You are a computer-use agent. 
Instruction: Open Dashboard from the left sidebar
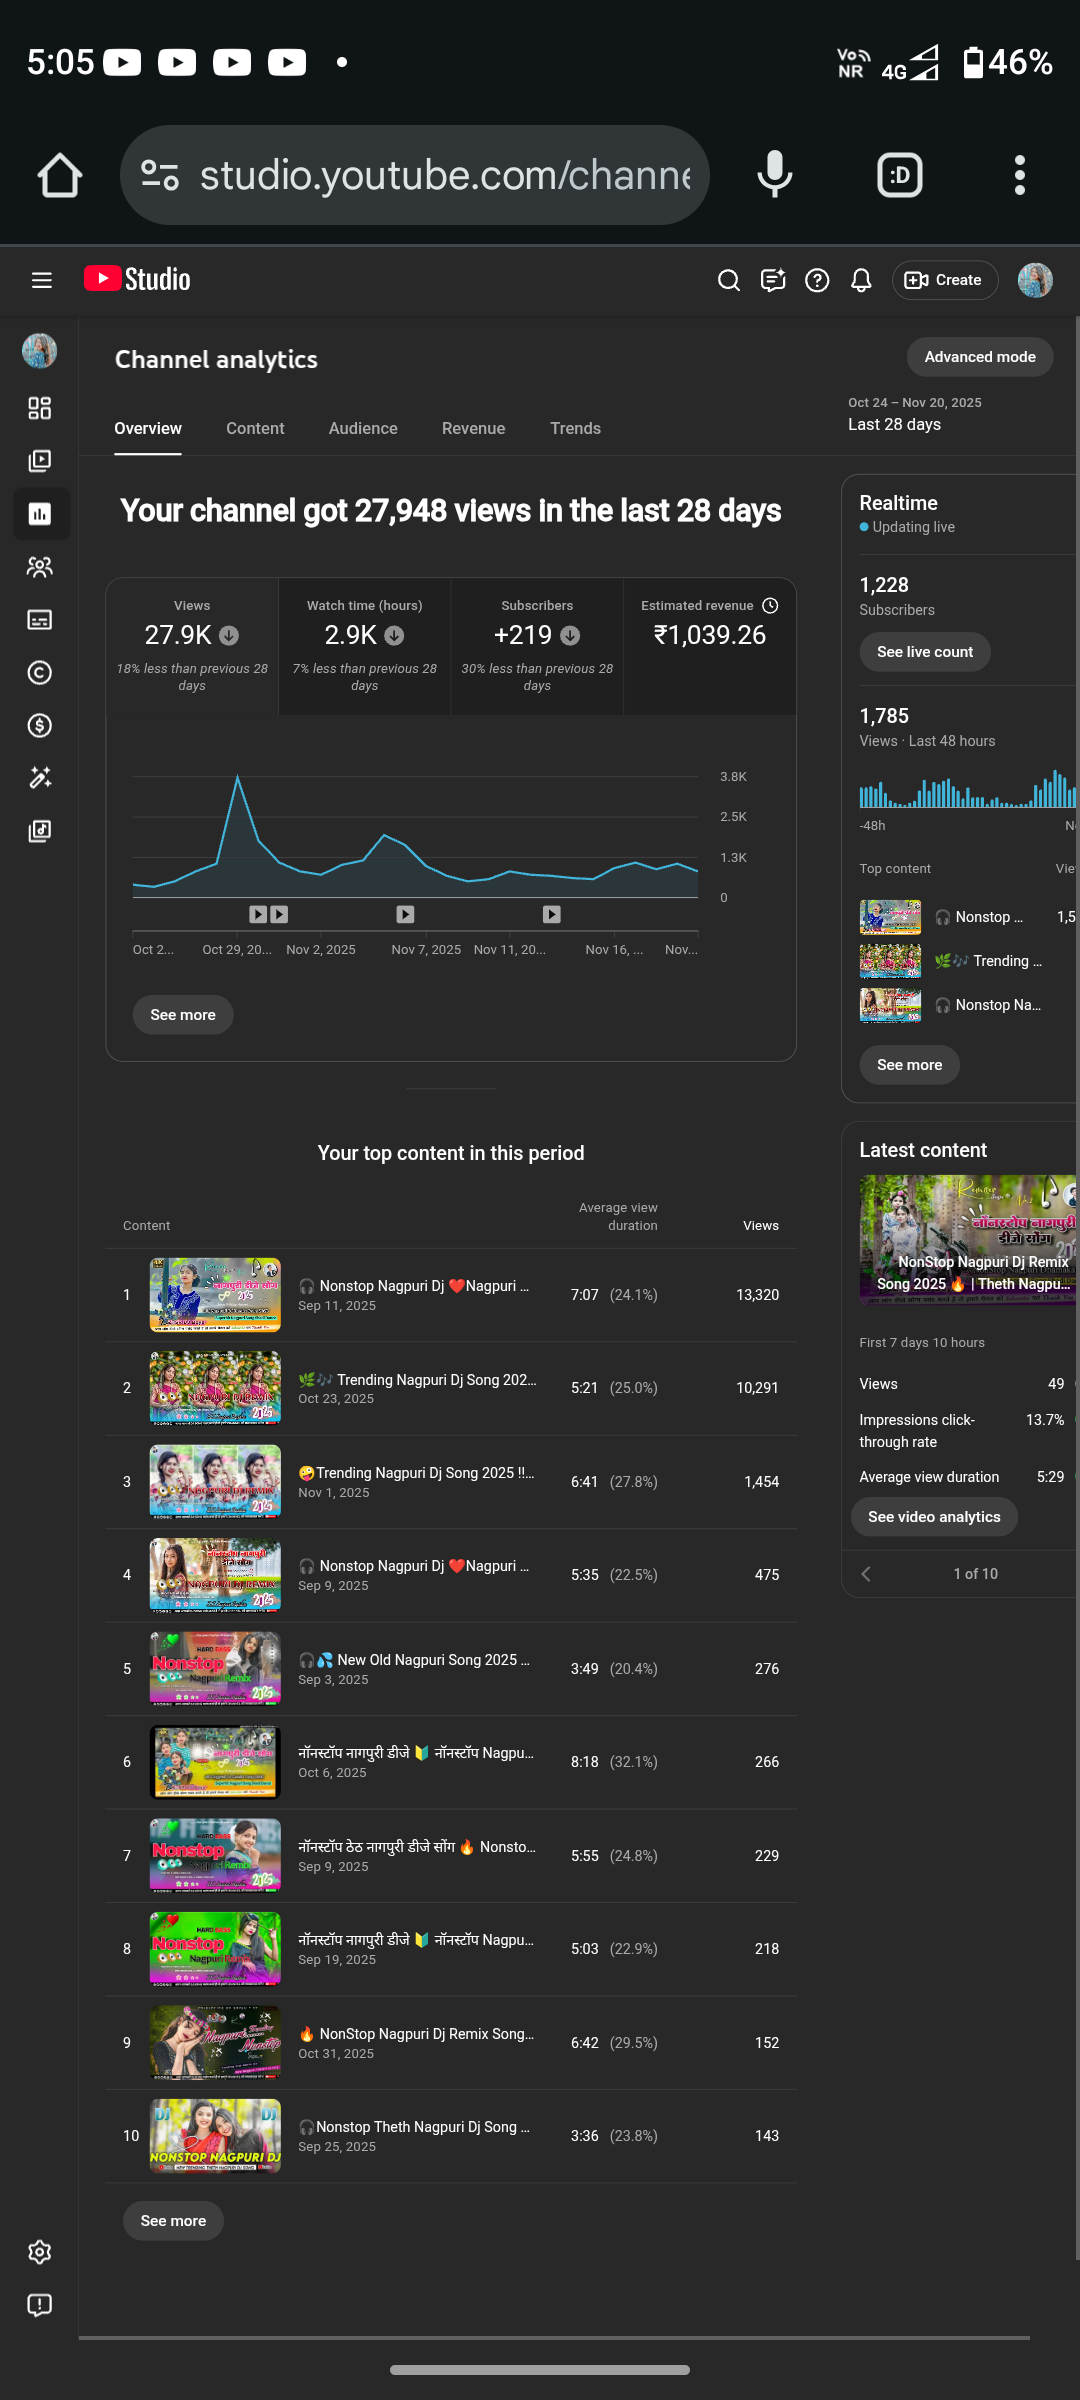click(40, 408)
